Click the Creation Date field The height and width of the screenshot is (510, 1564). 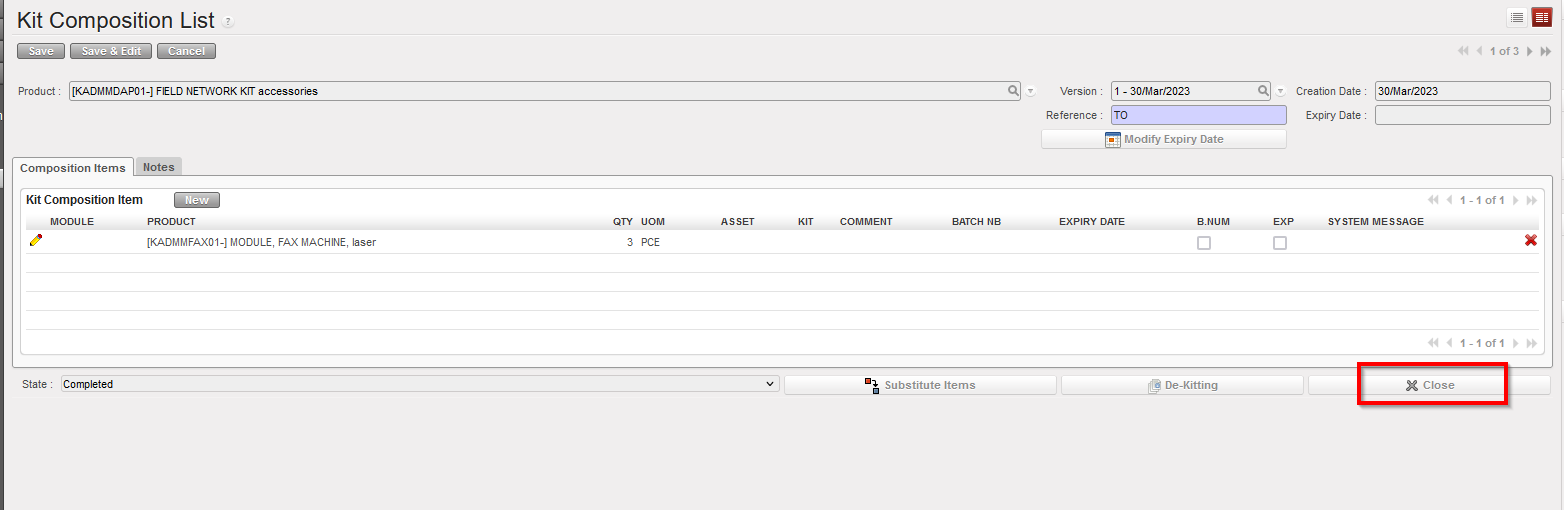point(1463,91)
